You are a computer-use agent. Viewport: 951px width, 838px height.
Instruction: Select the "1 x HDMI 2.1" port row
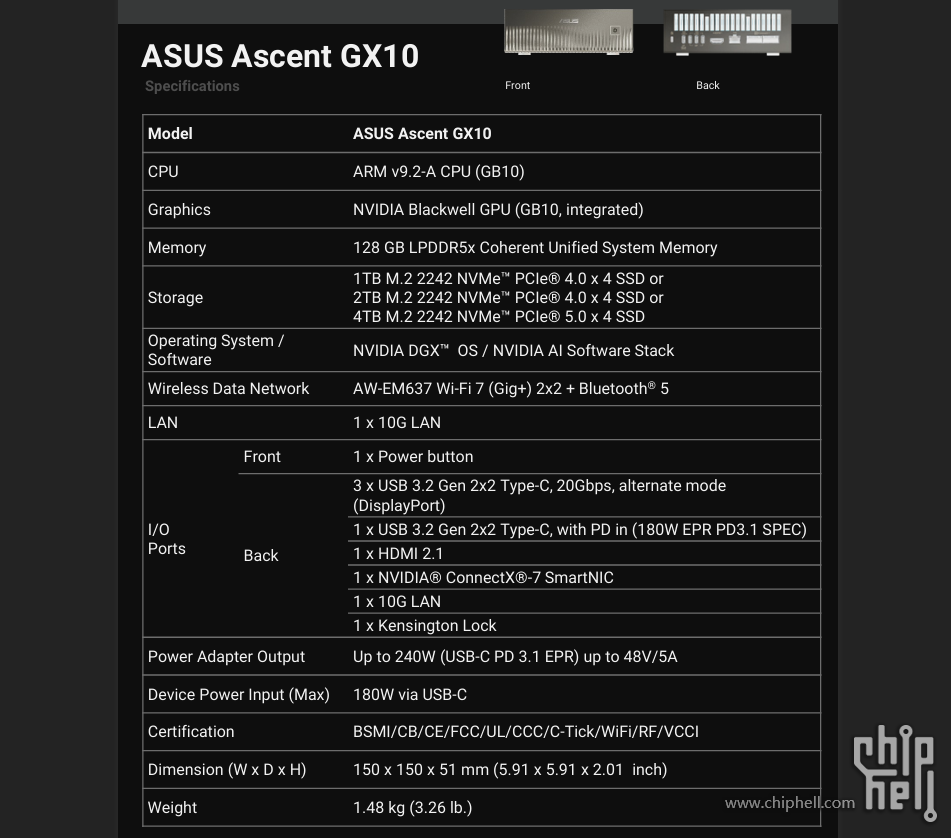pyautogui.click(x=398, y=553)
